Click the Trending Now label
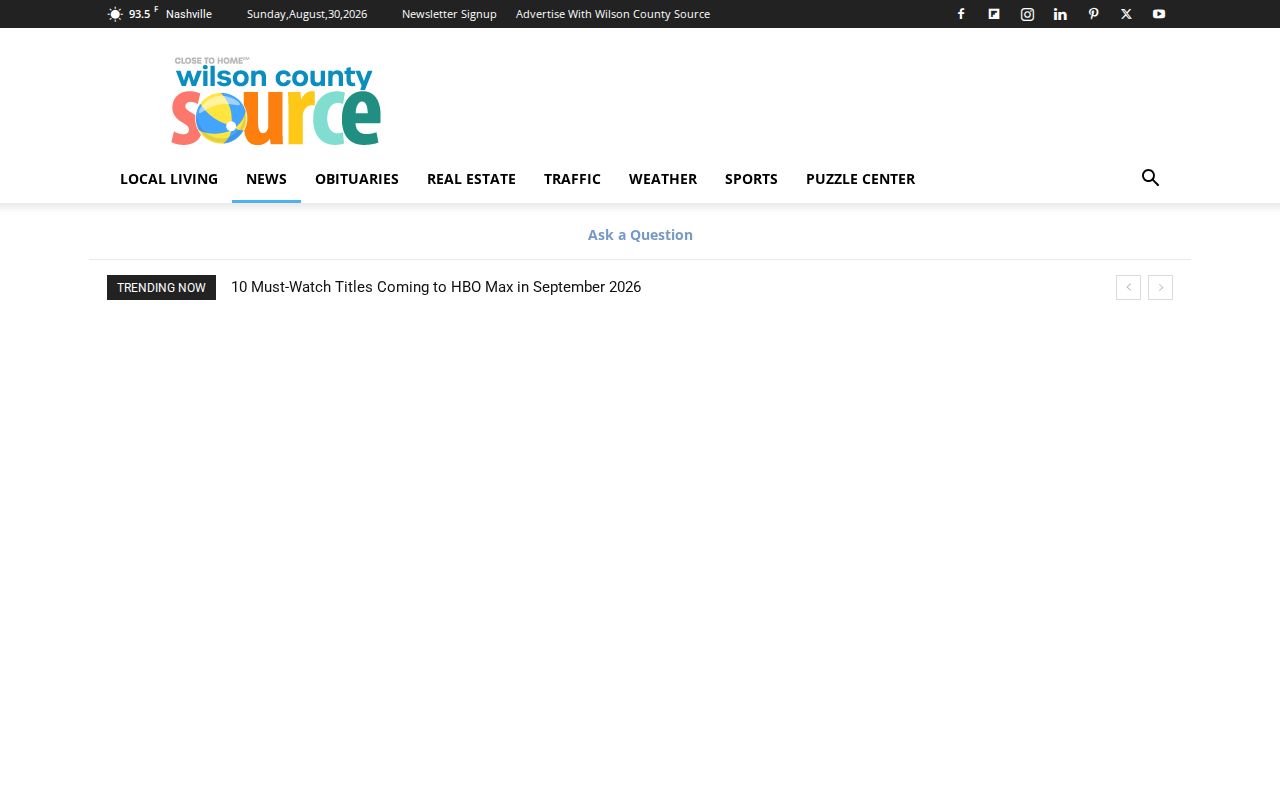Screen dimensions: 1280x800 tap(161, 288)
